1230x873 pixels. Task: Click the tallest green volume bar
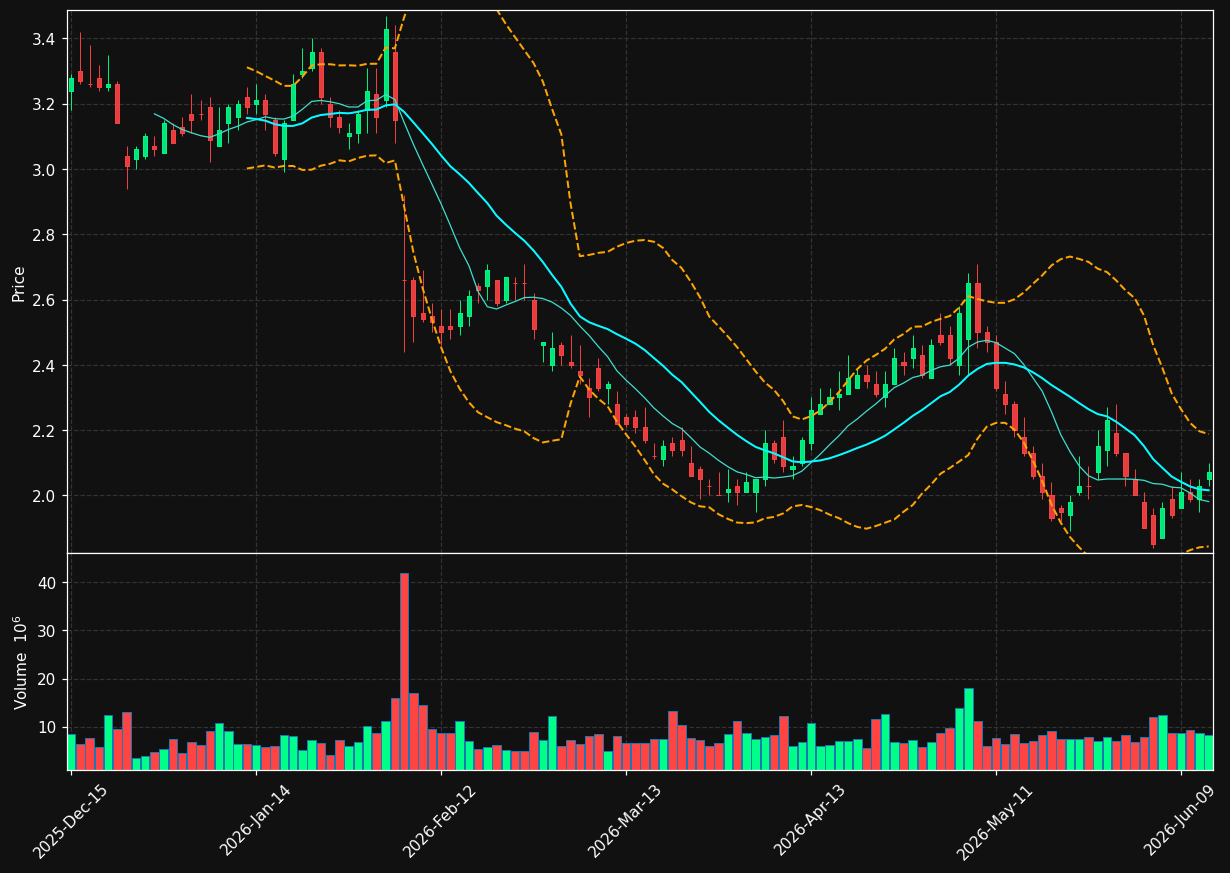point(969,729)
